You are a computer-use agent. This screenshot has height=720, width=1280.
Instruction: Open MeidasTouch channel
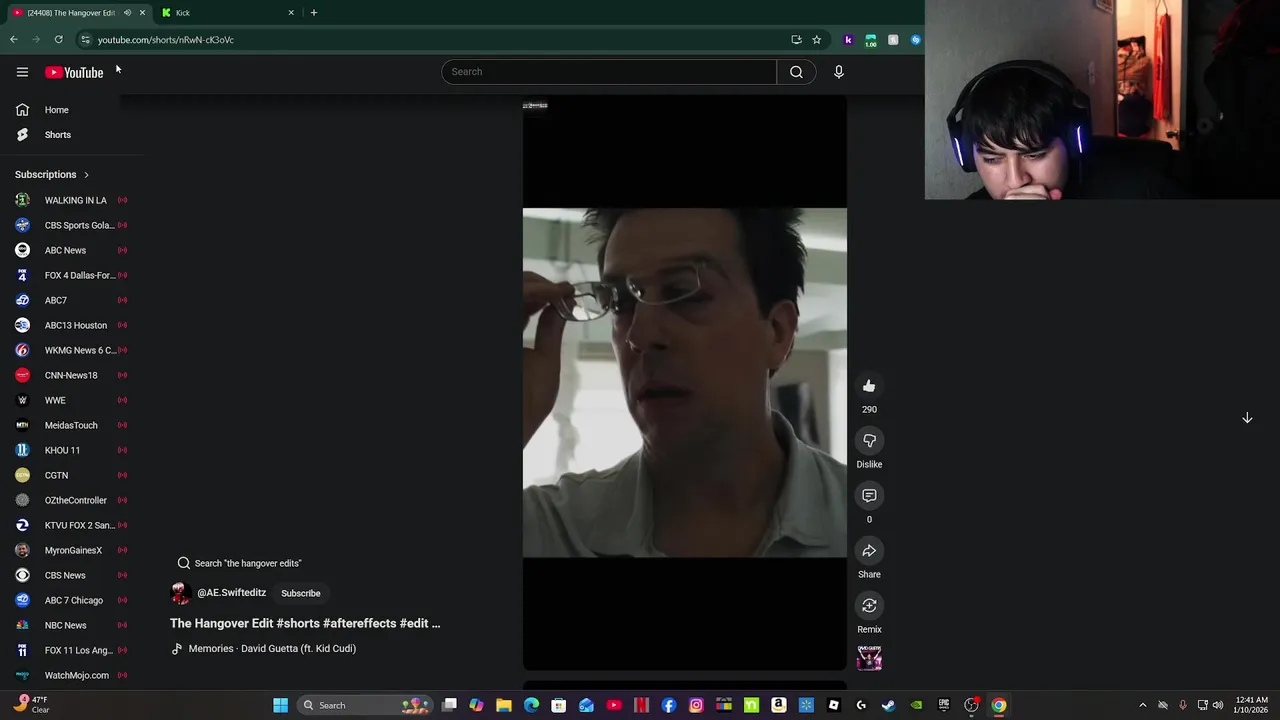tap(70, 425)
